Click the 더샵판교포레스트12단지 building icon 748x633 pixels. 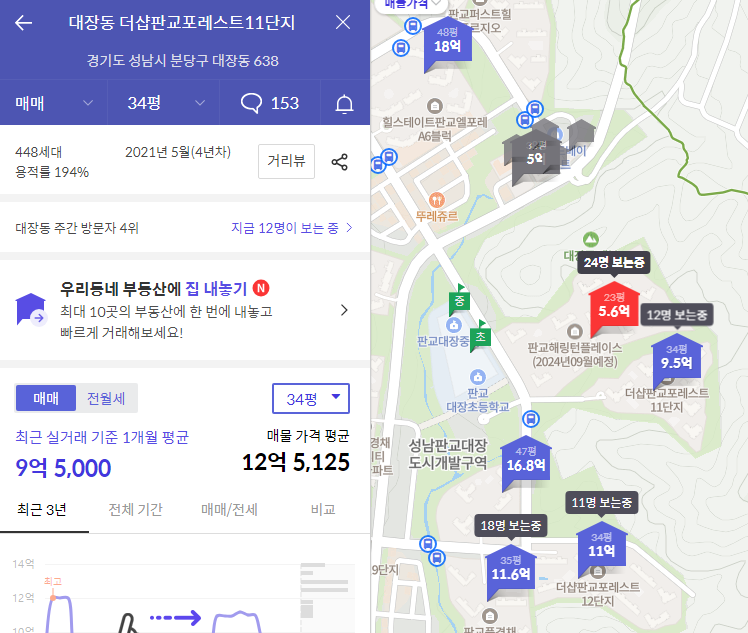(597, 571)
